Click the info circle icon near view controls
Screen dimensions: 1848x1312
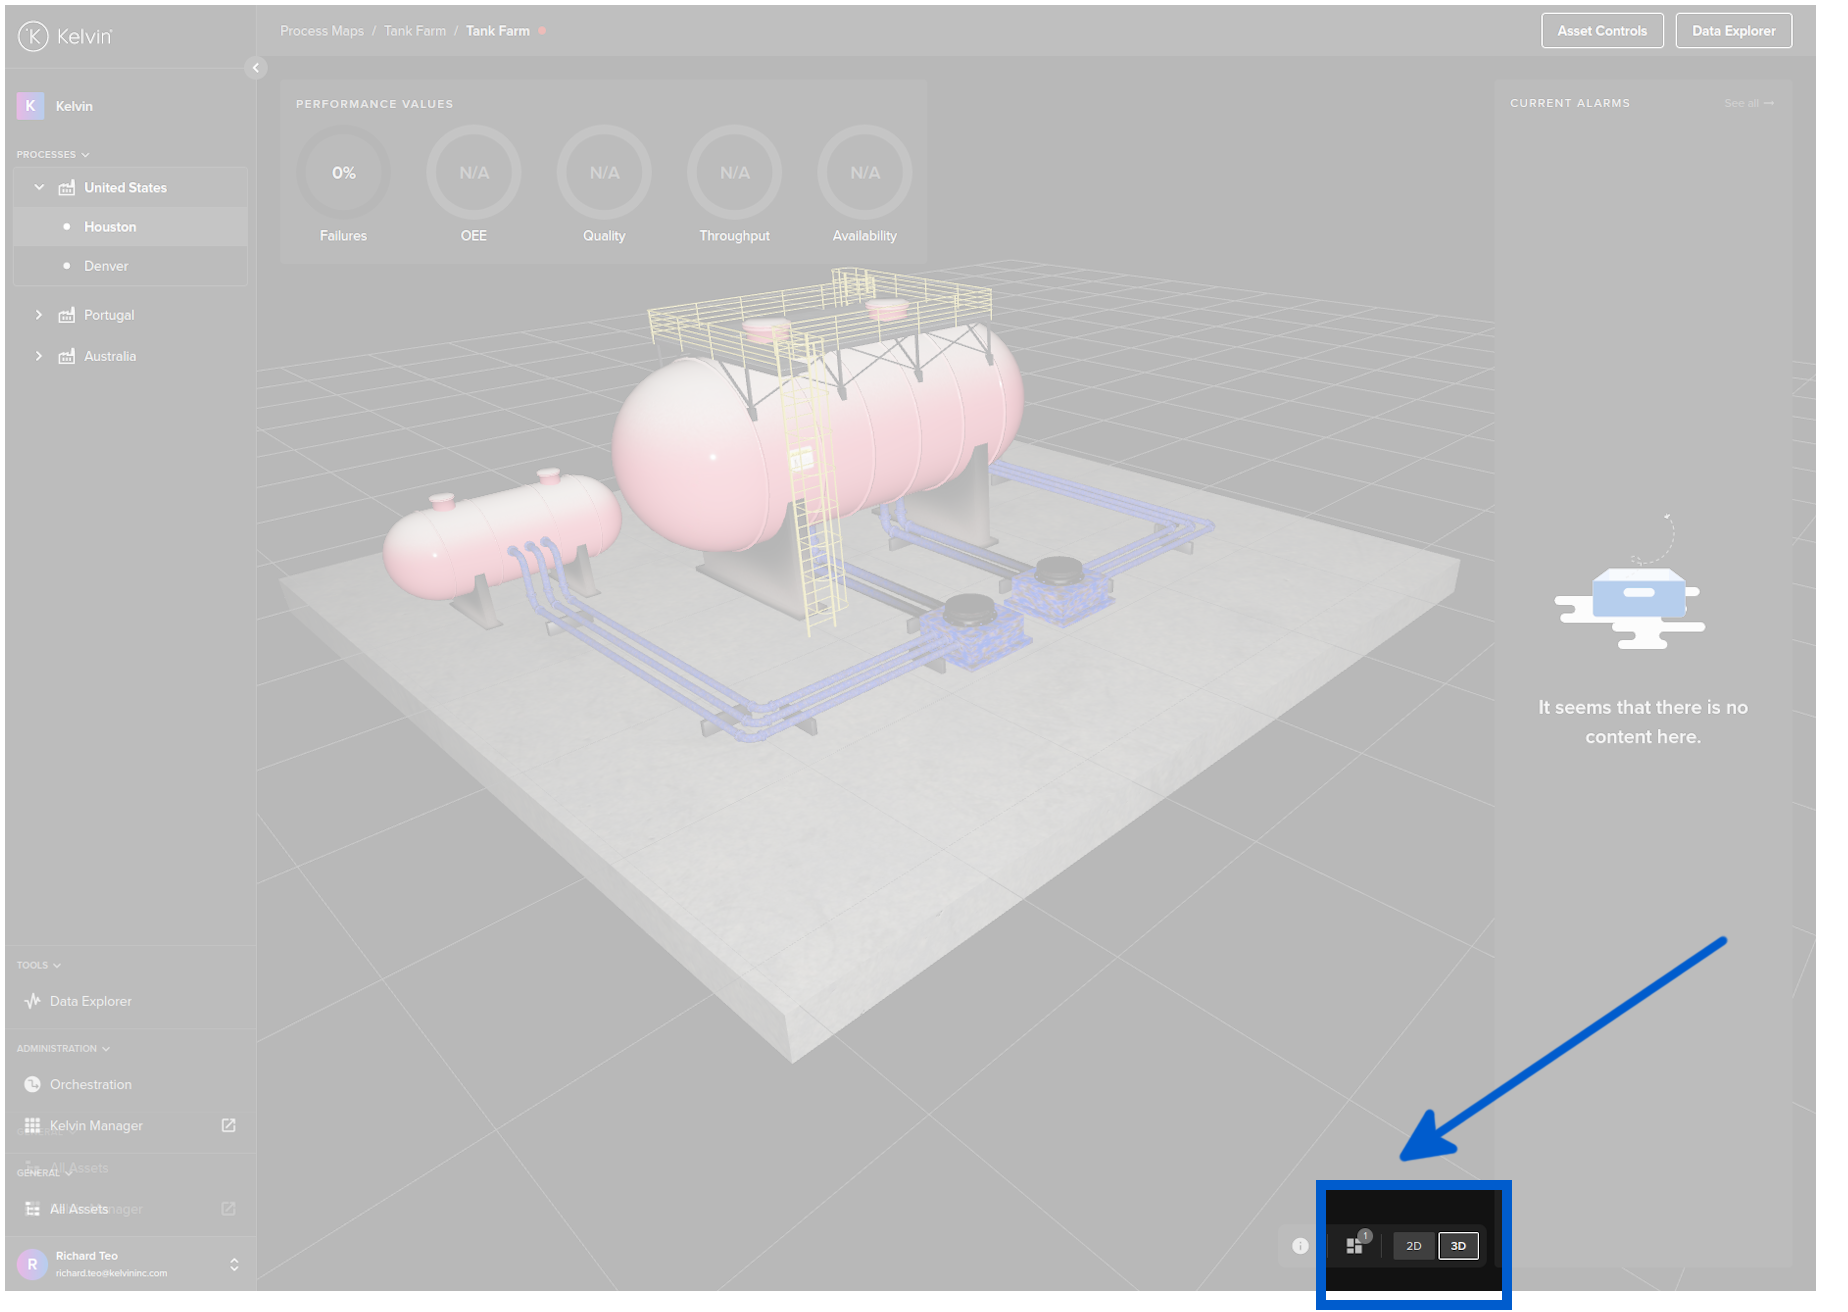[x=1299, y=1246]
